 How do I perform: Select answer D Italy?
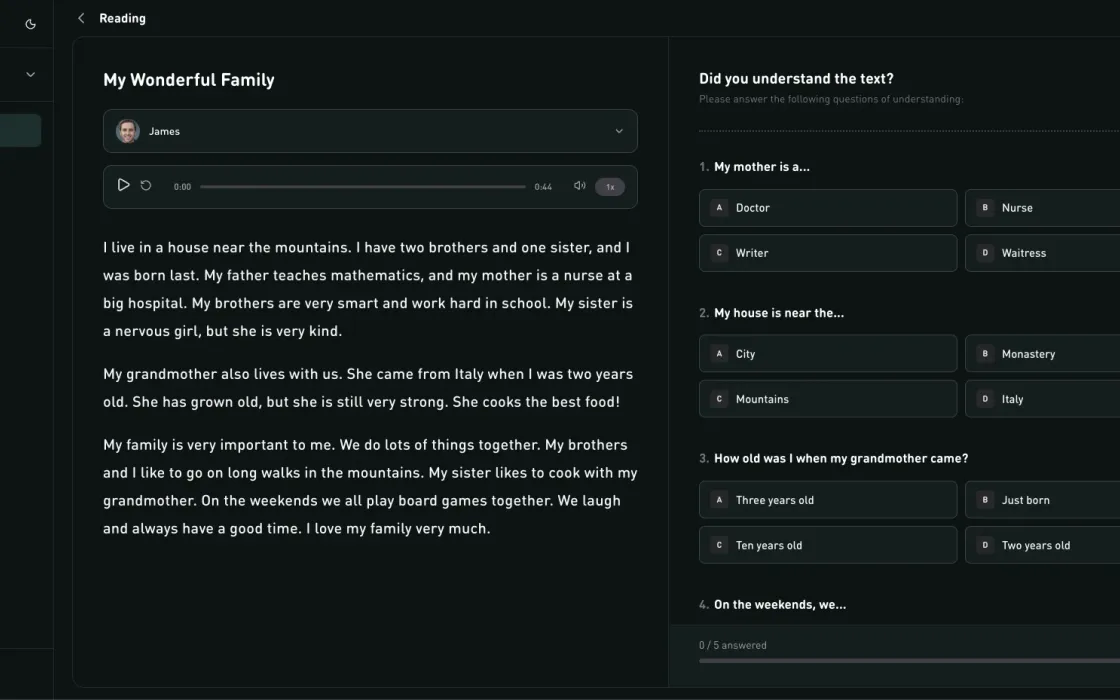[x=1043, y=399]
